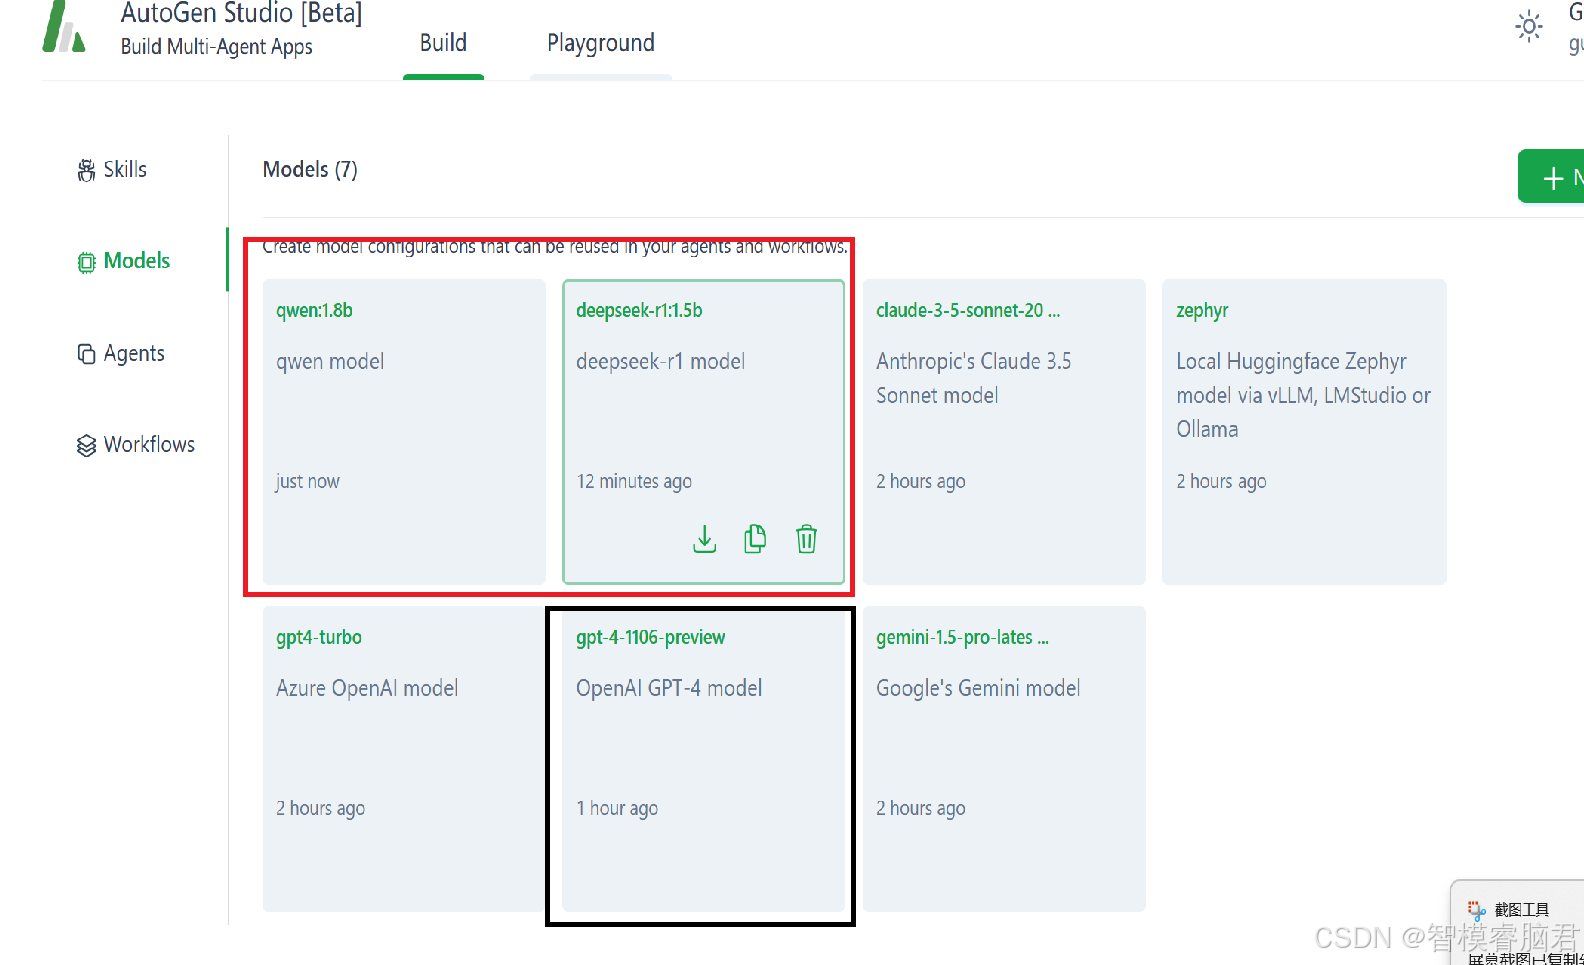Click '2 hours ago' on the gemini card
Screen dimensions: 1584x965
[921, 809]
